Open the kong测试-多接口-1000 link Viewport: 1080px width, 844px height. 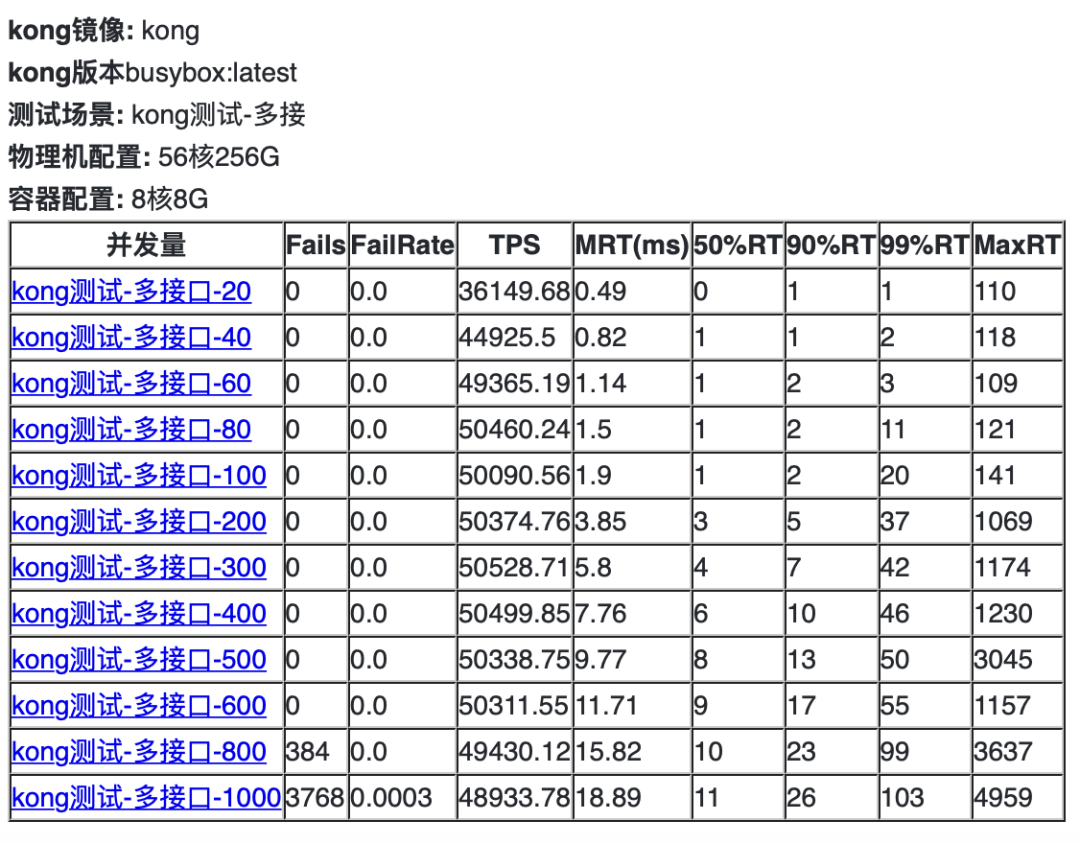(146, 799)
